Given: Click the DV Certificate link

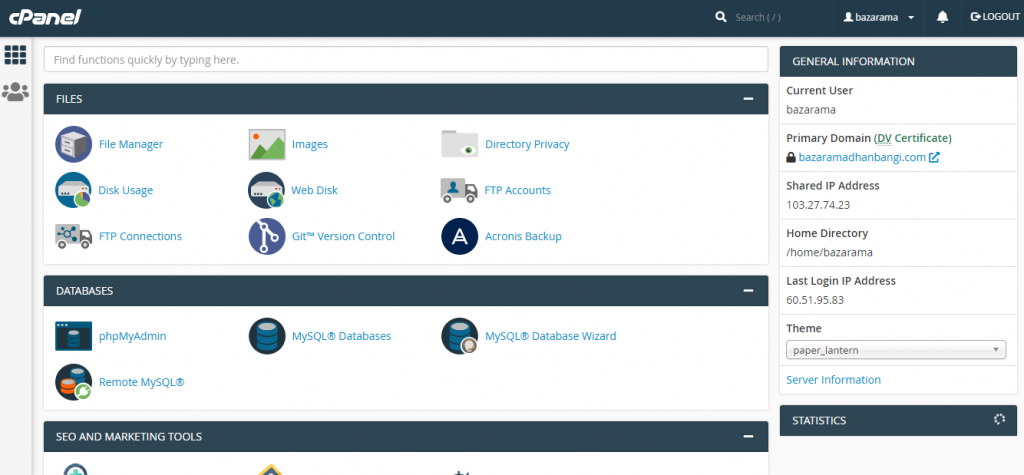Looking at the screenshot, I should click(913, 139).
